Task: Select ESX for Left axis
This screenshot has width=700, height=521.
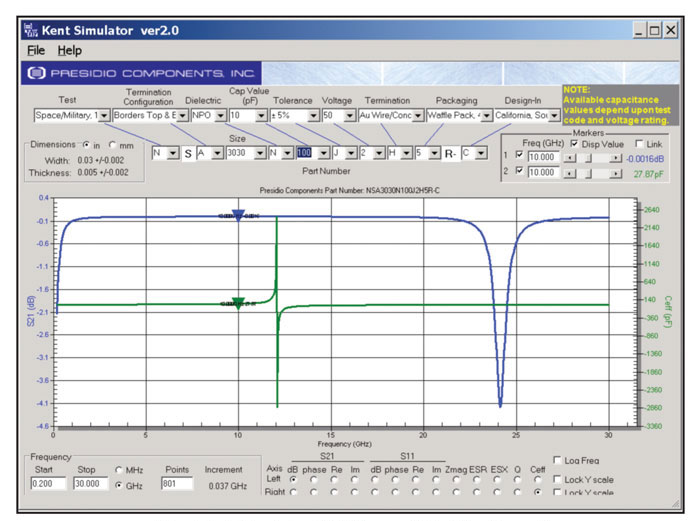Action: click(497, 479)
